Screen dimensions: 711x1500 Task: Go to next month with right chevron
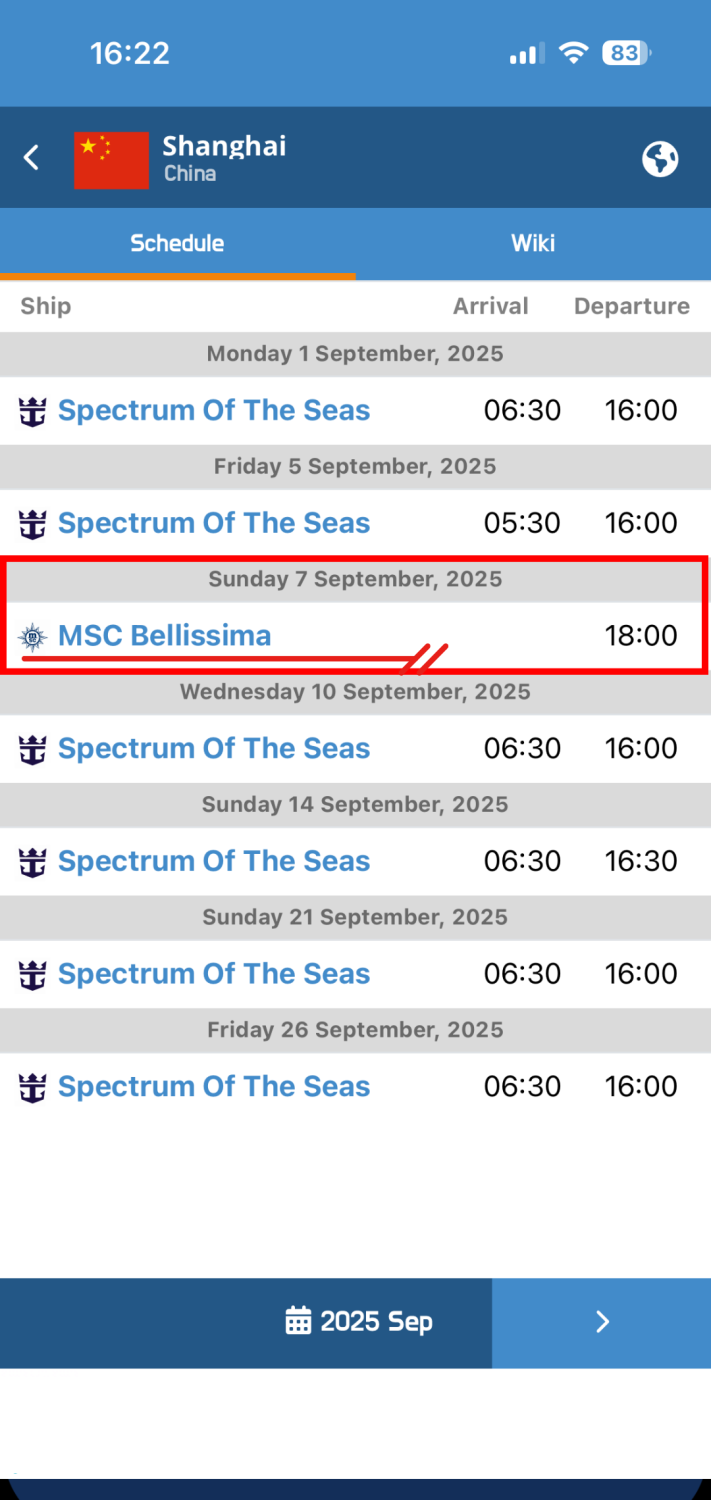point(602,1322)
